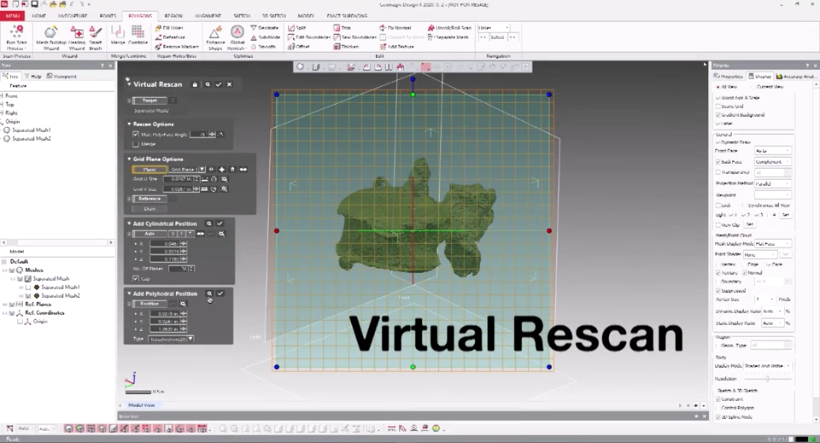Click the Position button in Polyhedral section
Viewport: 820px width, 443px height.
pyautogui.click(x=150, y=304)
